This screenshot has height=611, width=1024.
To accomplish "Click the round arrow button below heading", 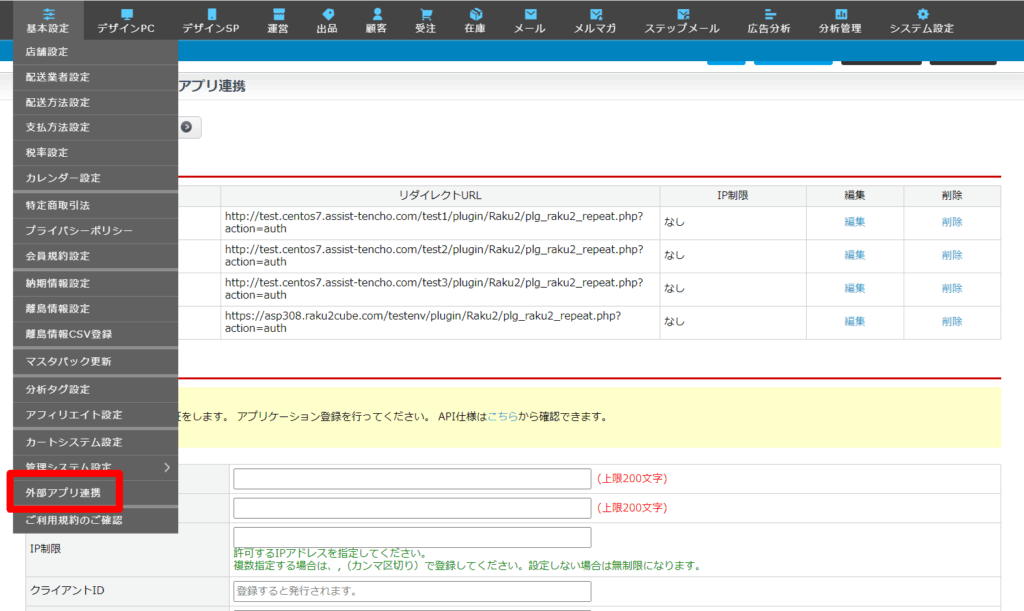I will (x=186, y=127).
